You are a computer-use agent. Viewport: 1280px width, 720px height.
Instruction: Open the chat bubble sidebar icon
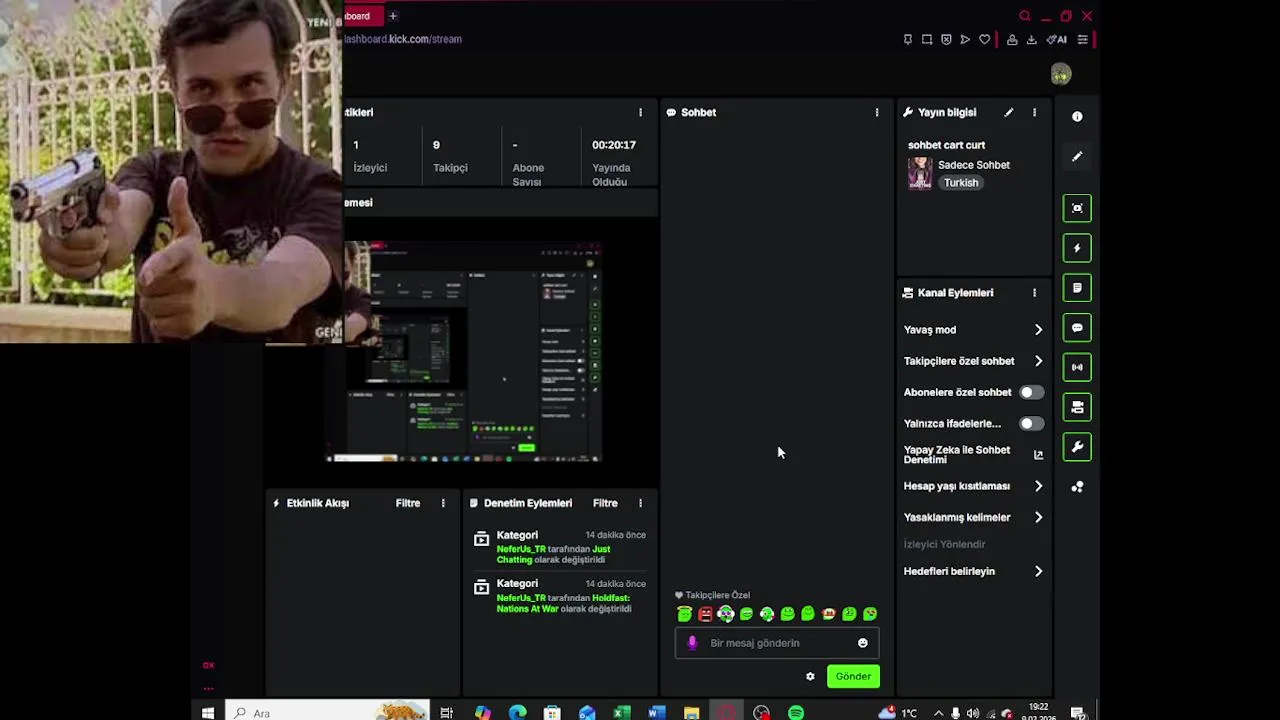click(1077, 328)
